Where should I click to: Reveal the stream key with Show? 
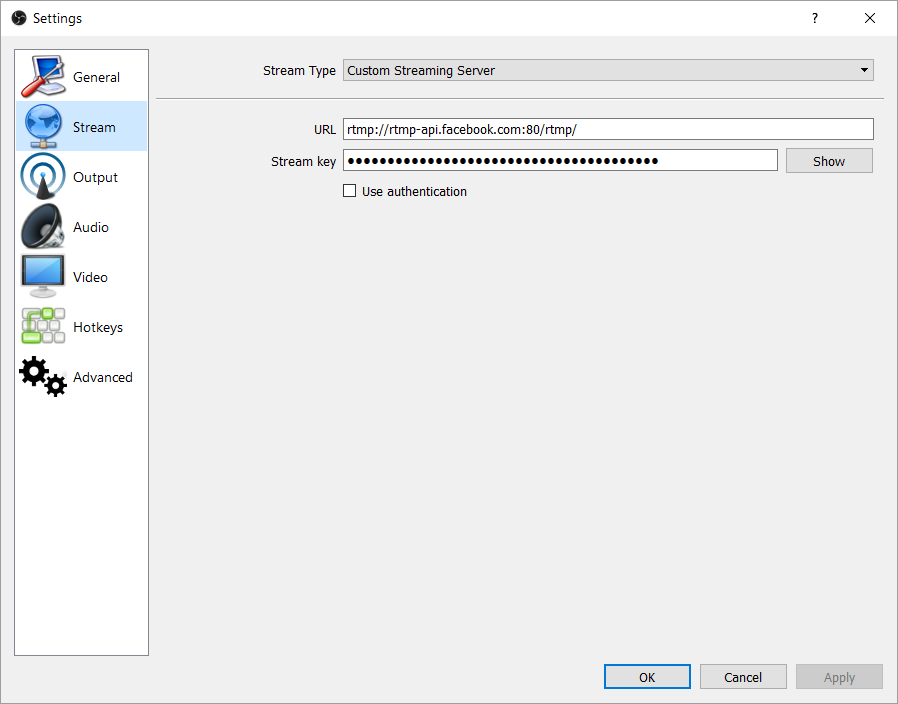point(829,161)
